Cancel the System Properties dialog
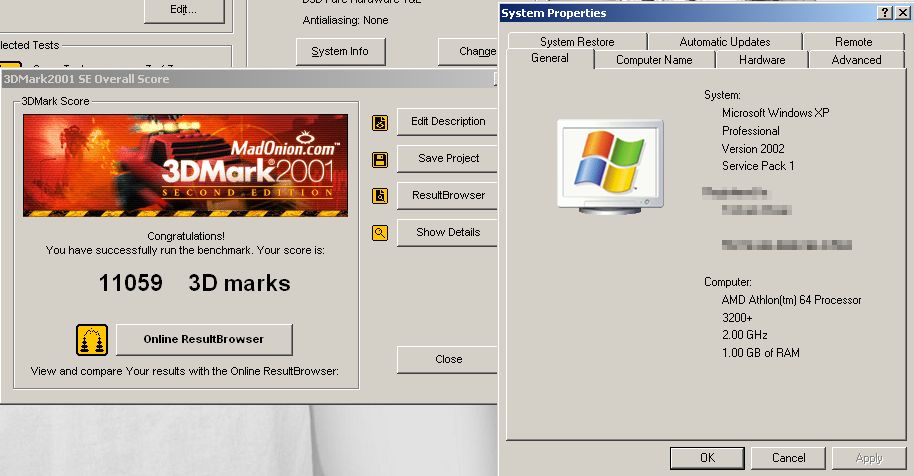This screenshot has height=476, width=914. 788,458
